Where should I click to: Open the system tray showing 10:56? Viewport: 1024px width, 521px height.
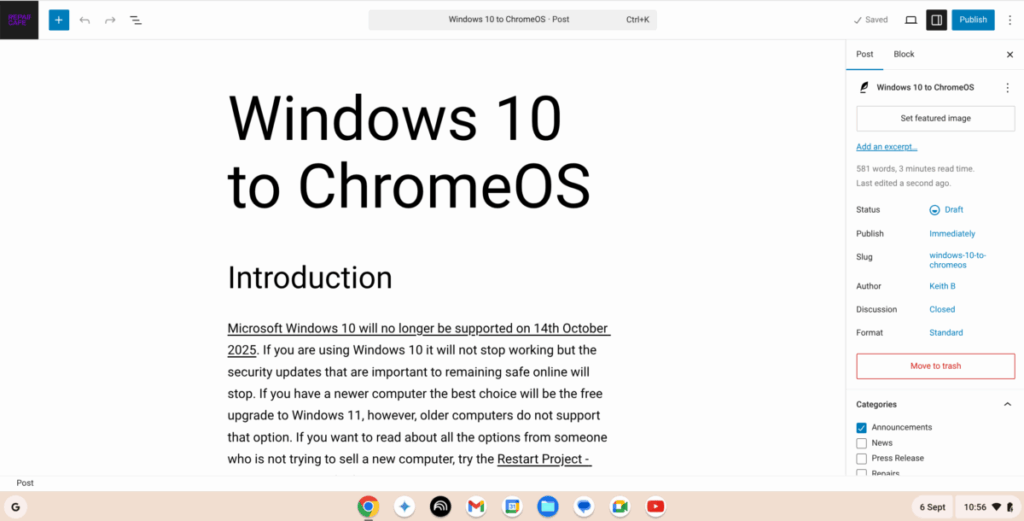pos(988,507)
